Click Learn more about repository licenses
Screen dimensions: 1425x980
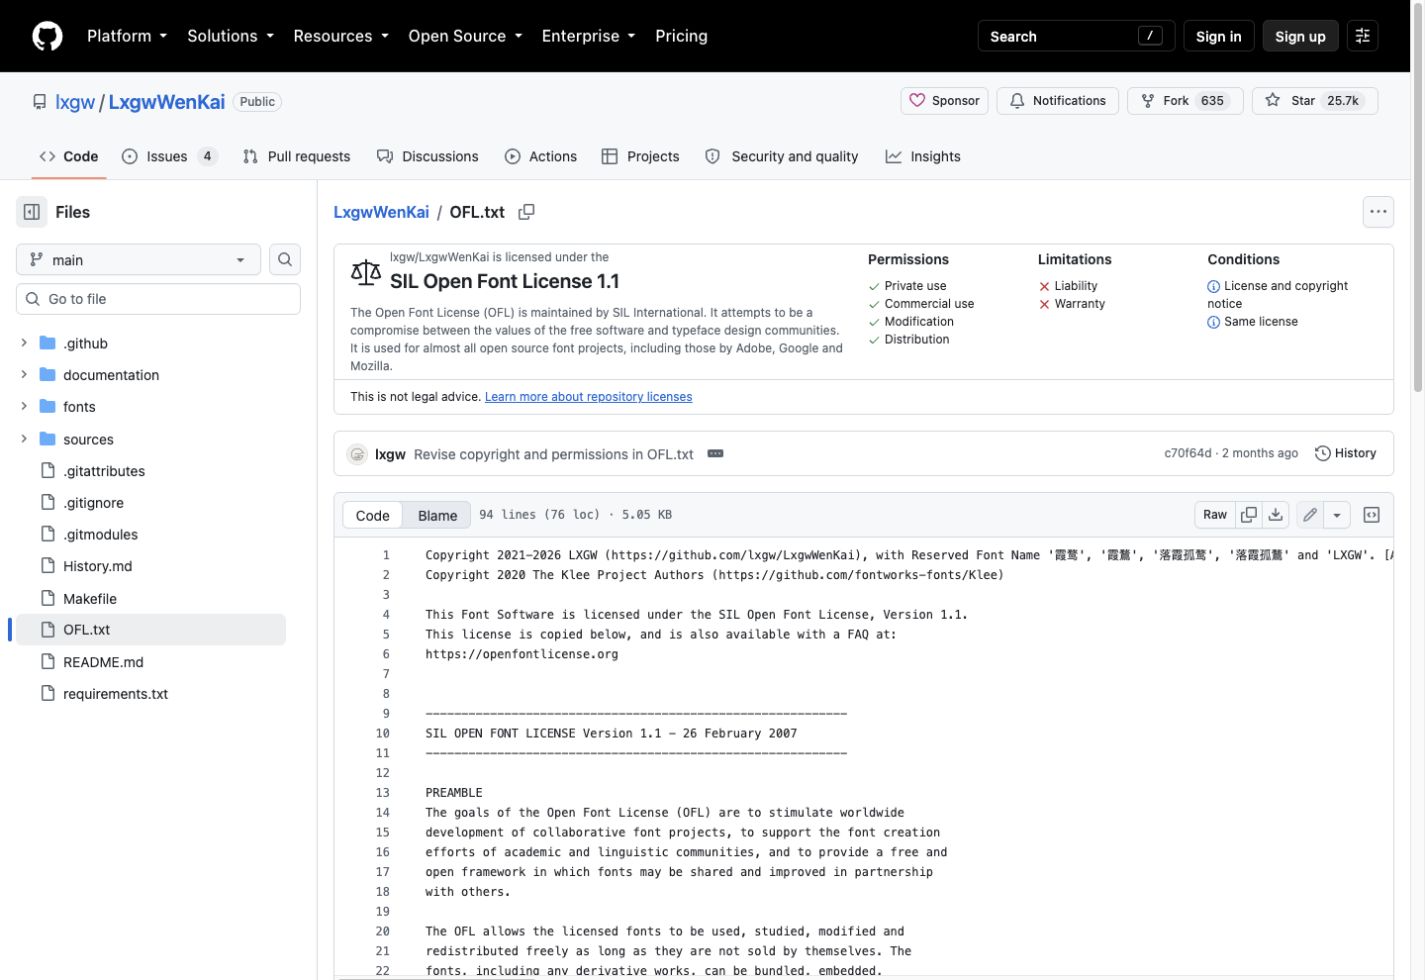click(588, 397)
